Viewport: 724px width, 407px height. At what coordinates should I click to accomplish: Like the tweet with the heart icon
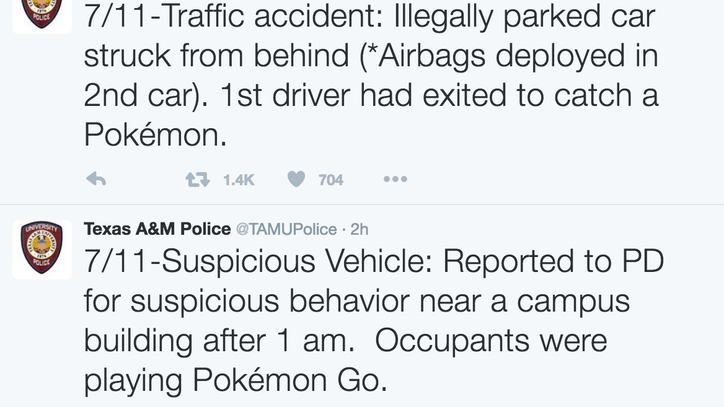[x=296, y=180]
